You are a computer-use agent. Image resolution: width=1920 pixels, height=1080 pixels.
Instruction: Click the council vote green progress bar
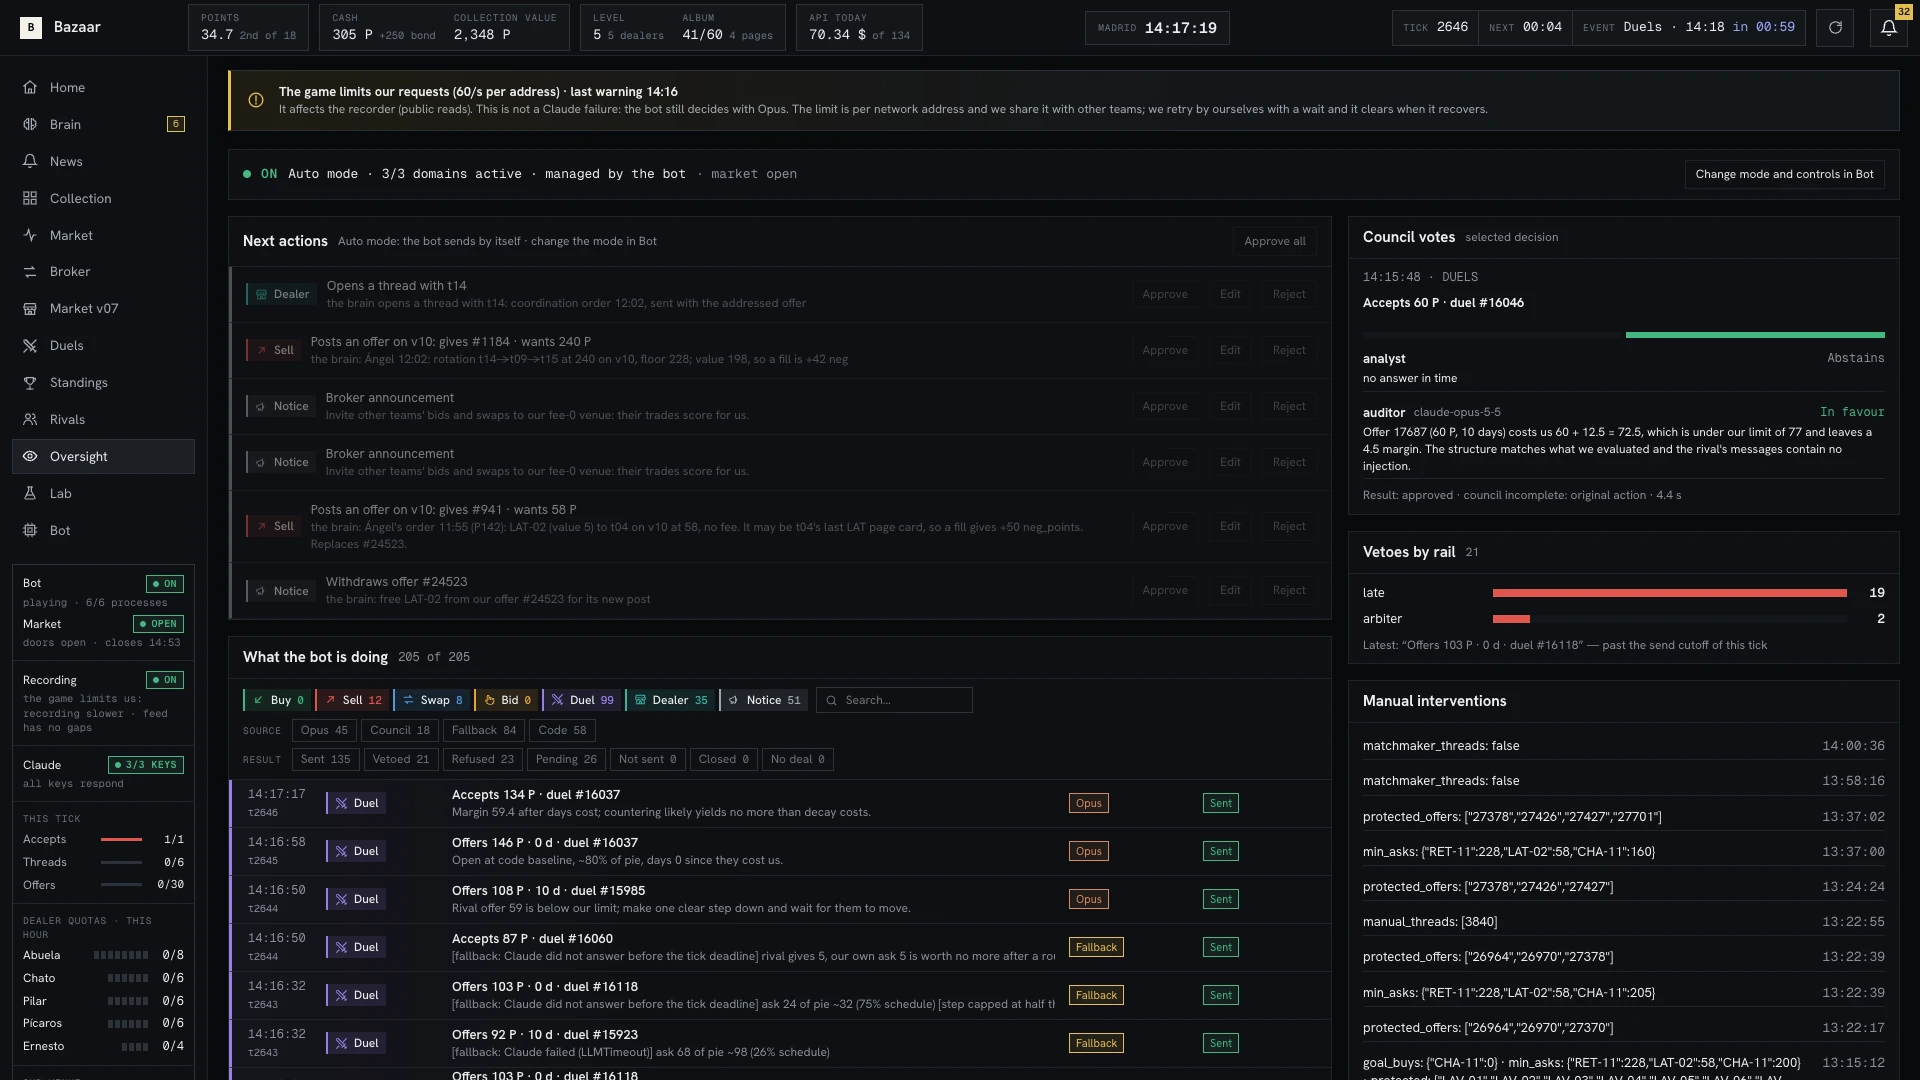pos(1755,335)
